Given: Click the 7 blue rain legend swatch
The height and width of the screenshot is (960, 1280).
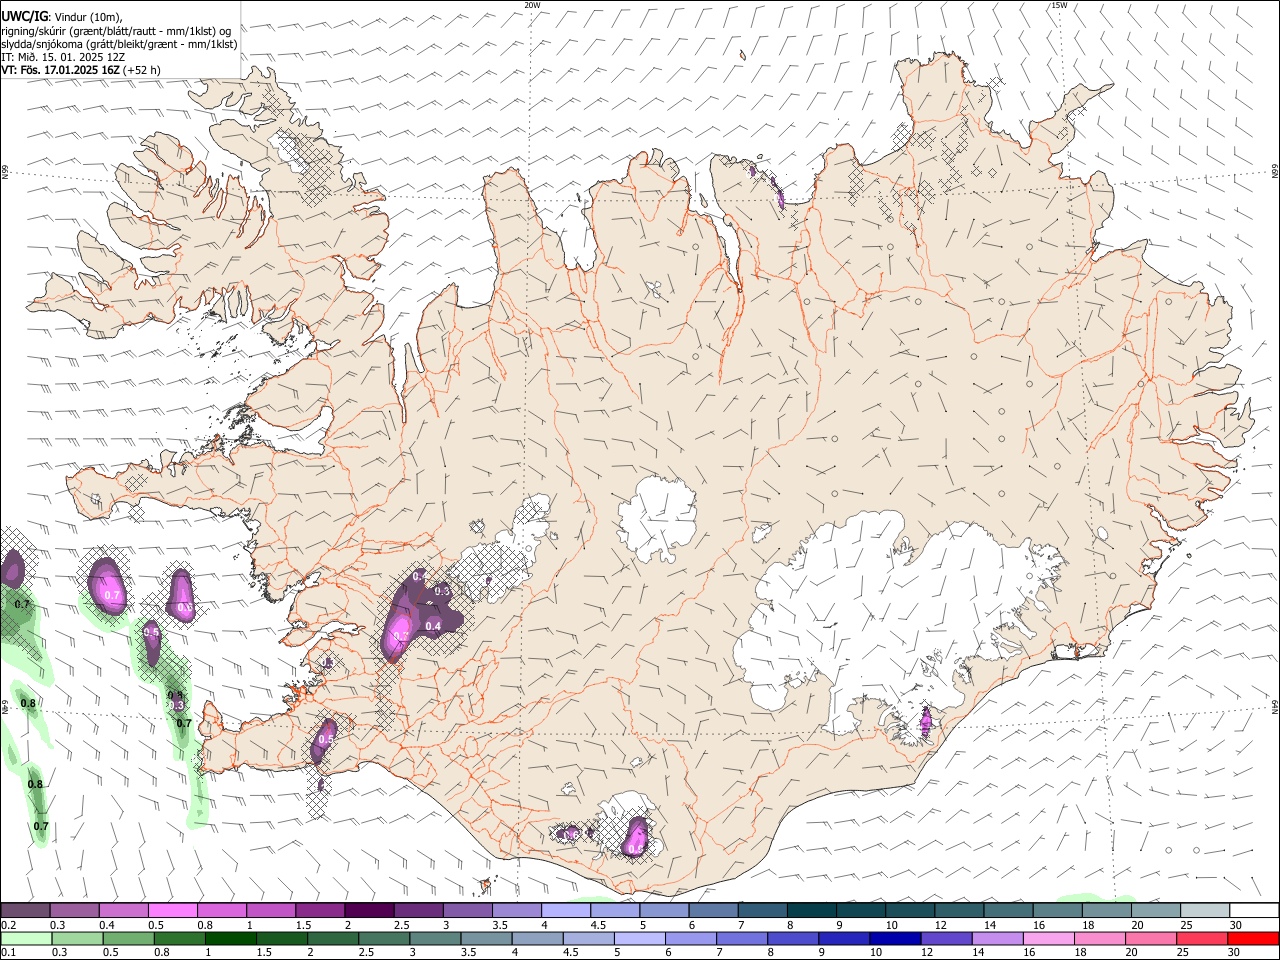Looking at the screenshot, I should pos(742,938).
